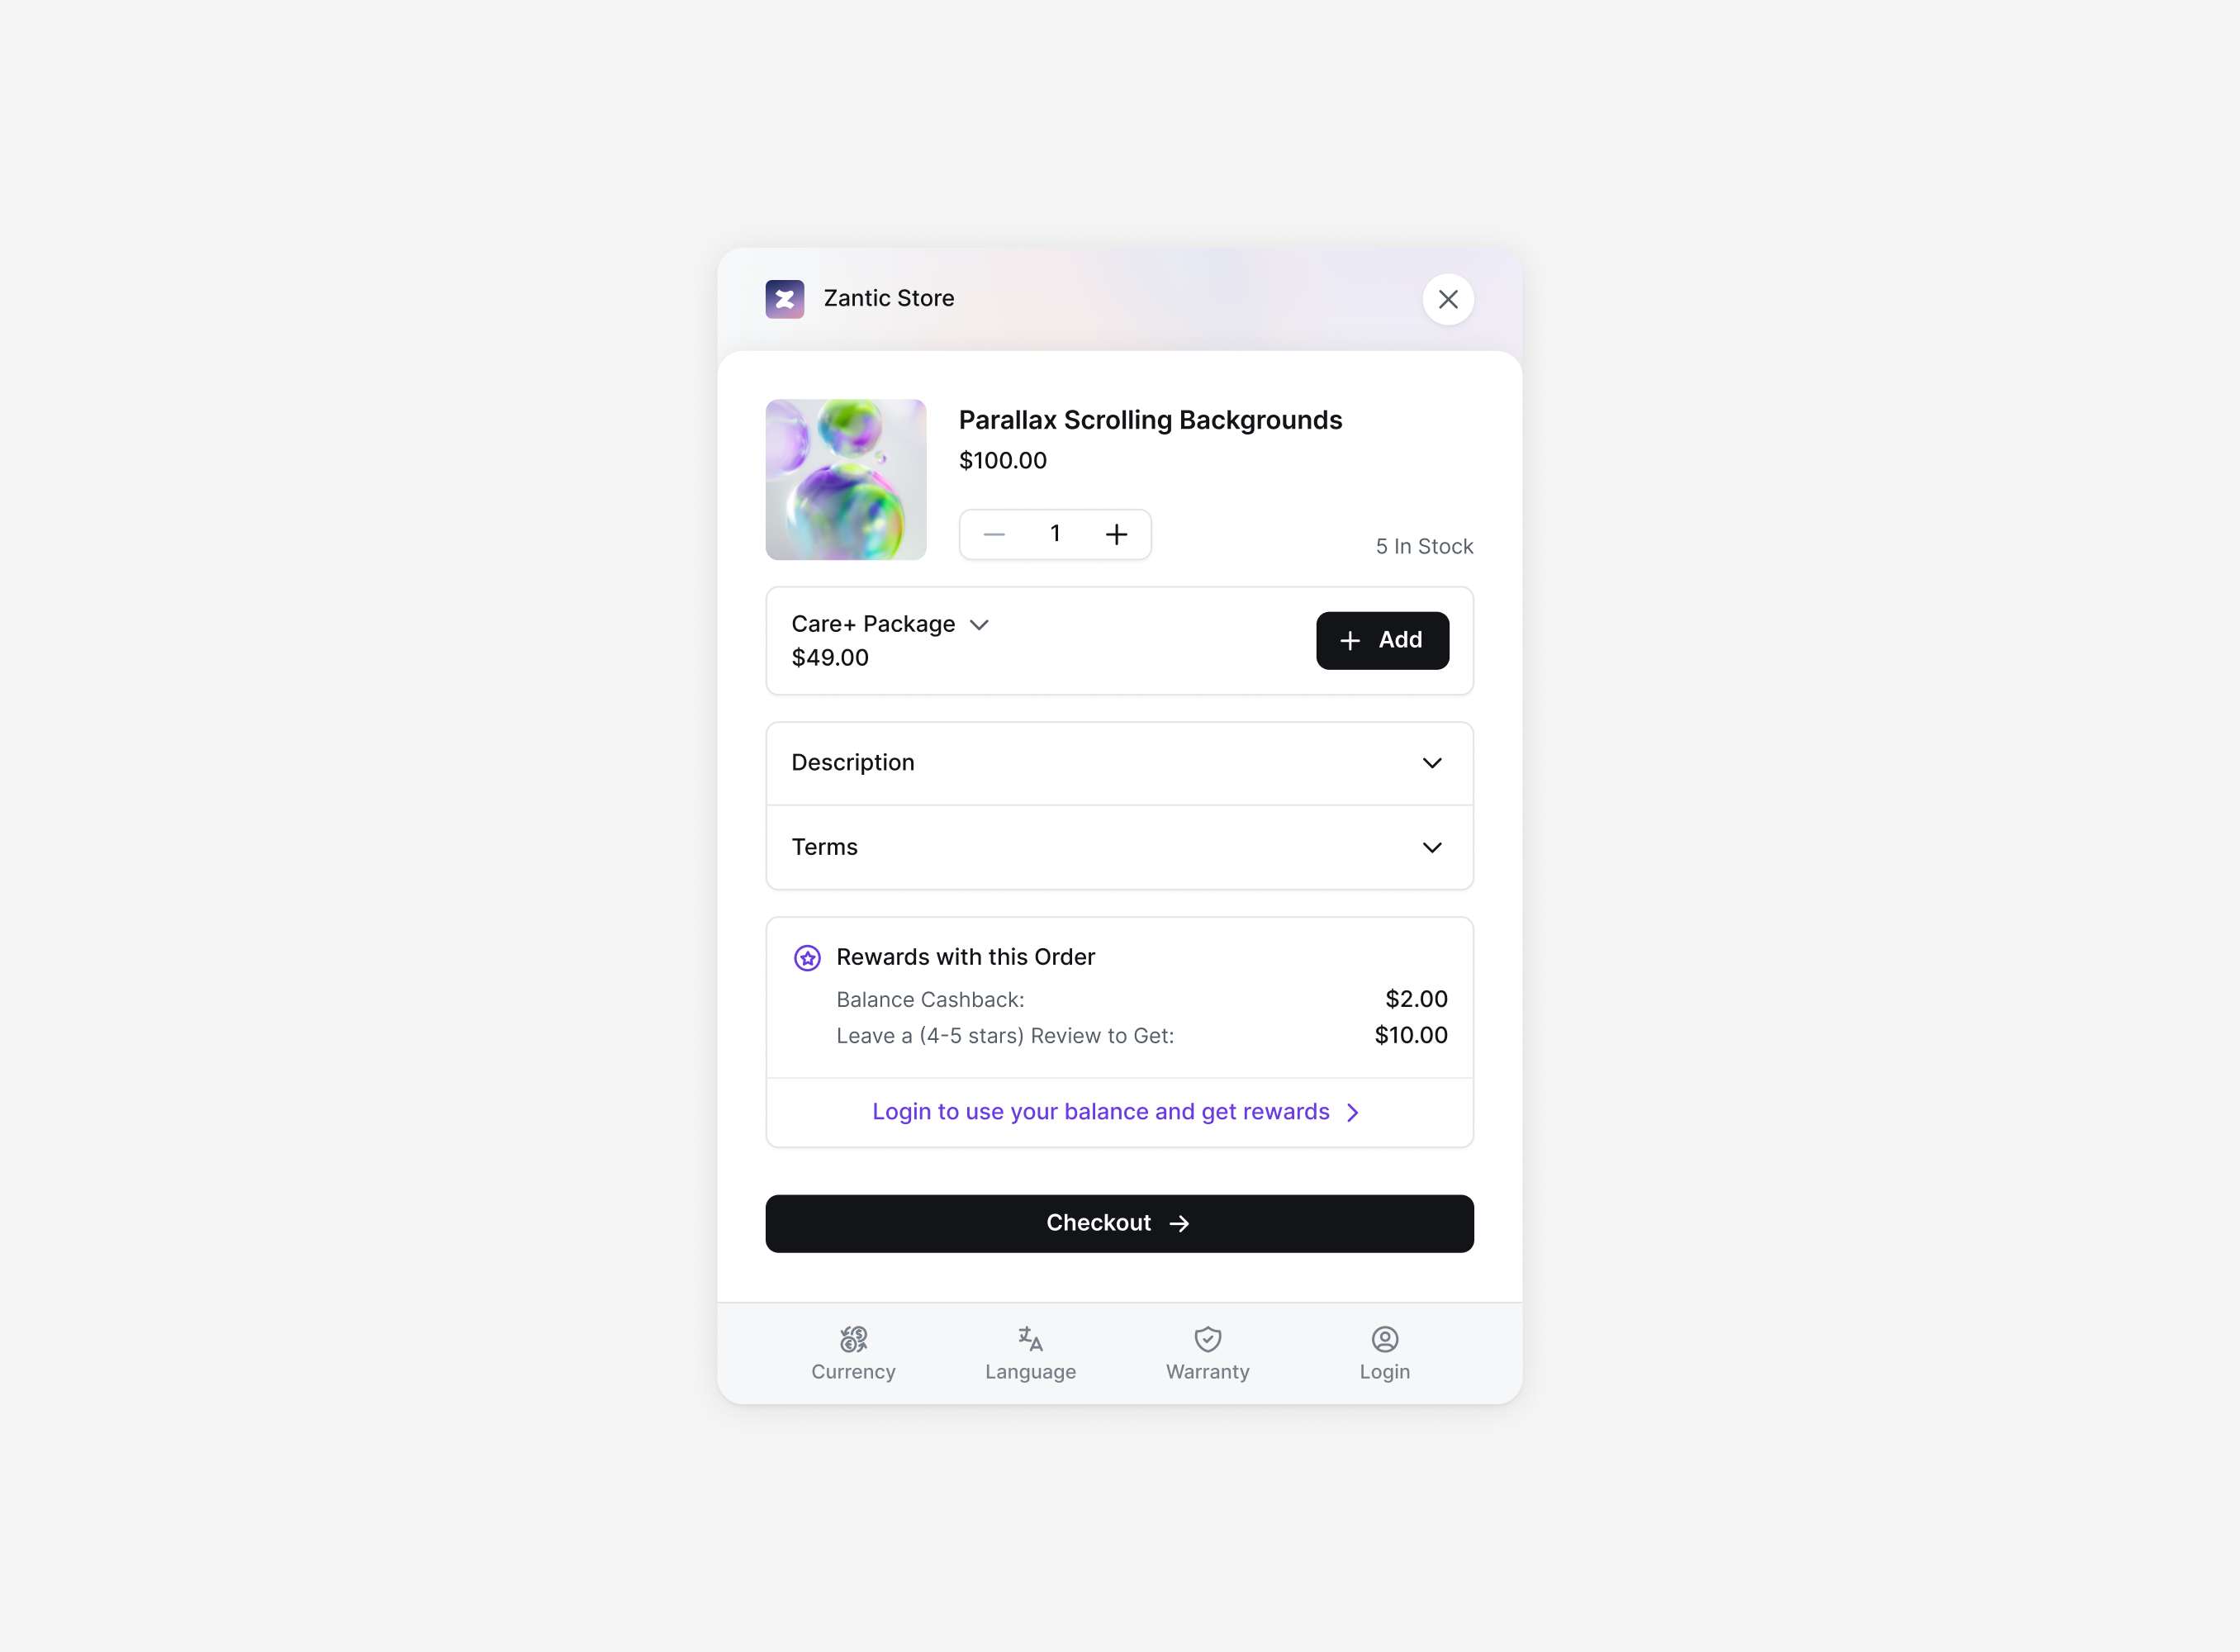Click the product thumbnail image
This screenshot has height=1652, width=2240.
845,479
